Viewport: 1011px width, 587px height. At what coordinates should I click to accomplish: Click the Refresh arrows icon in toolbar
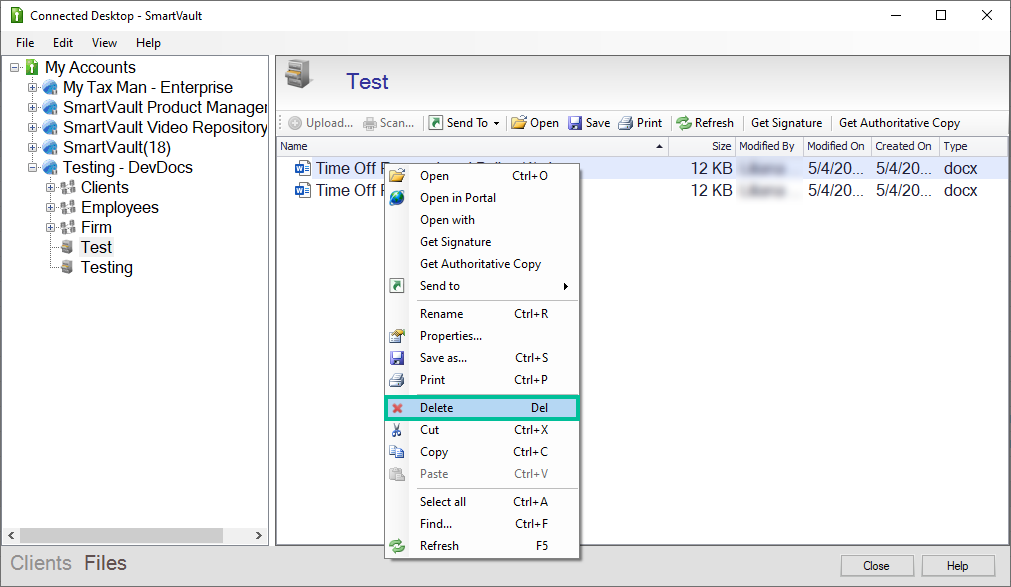683,123
